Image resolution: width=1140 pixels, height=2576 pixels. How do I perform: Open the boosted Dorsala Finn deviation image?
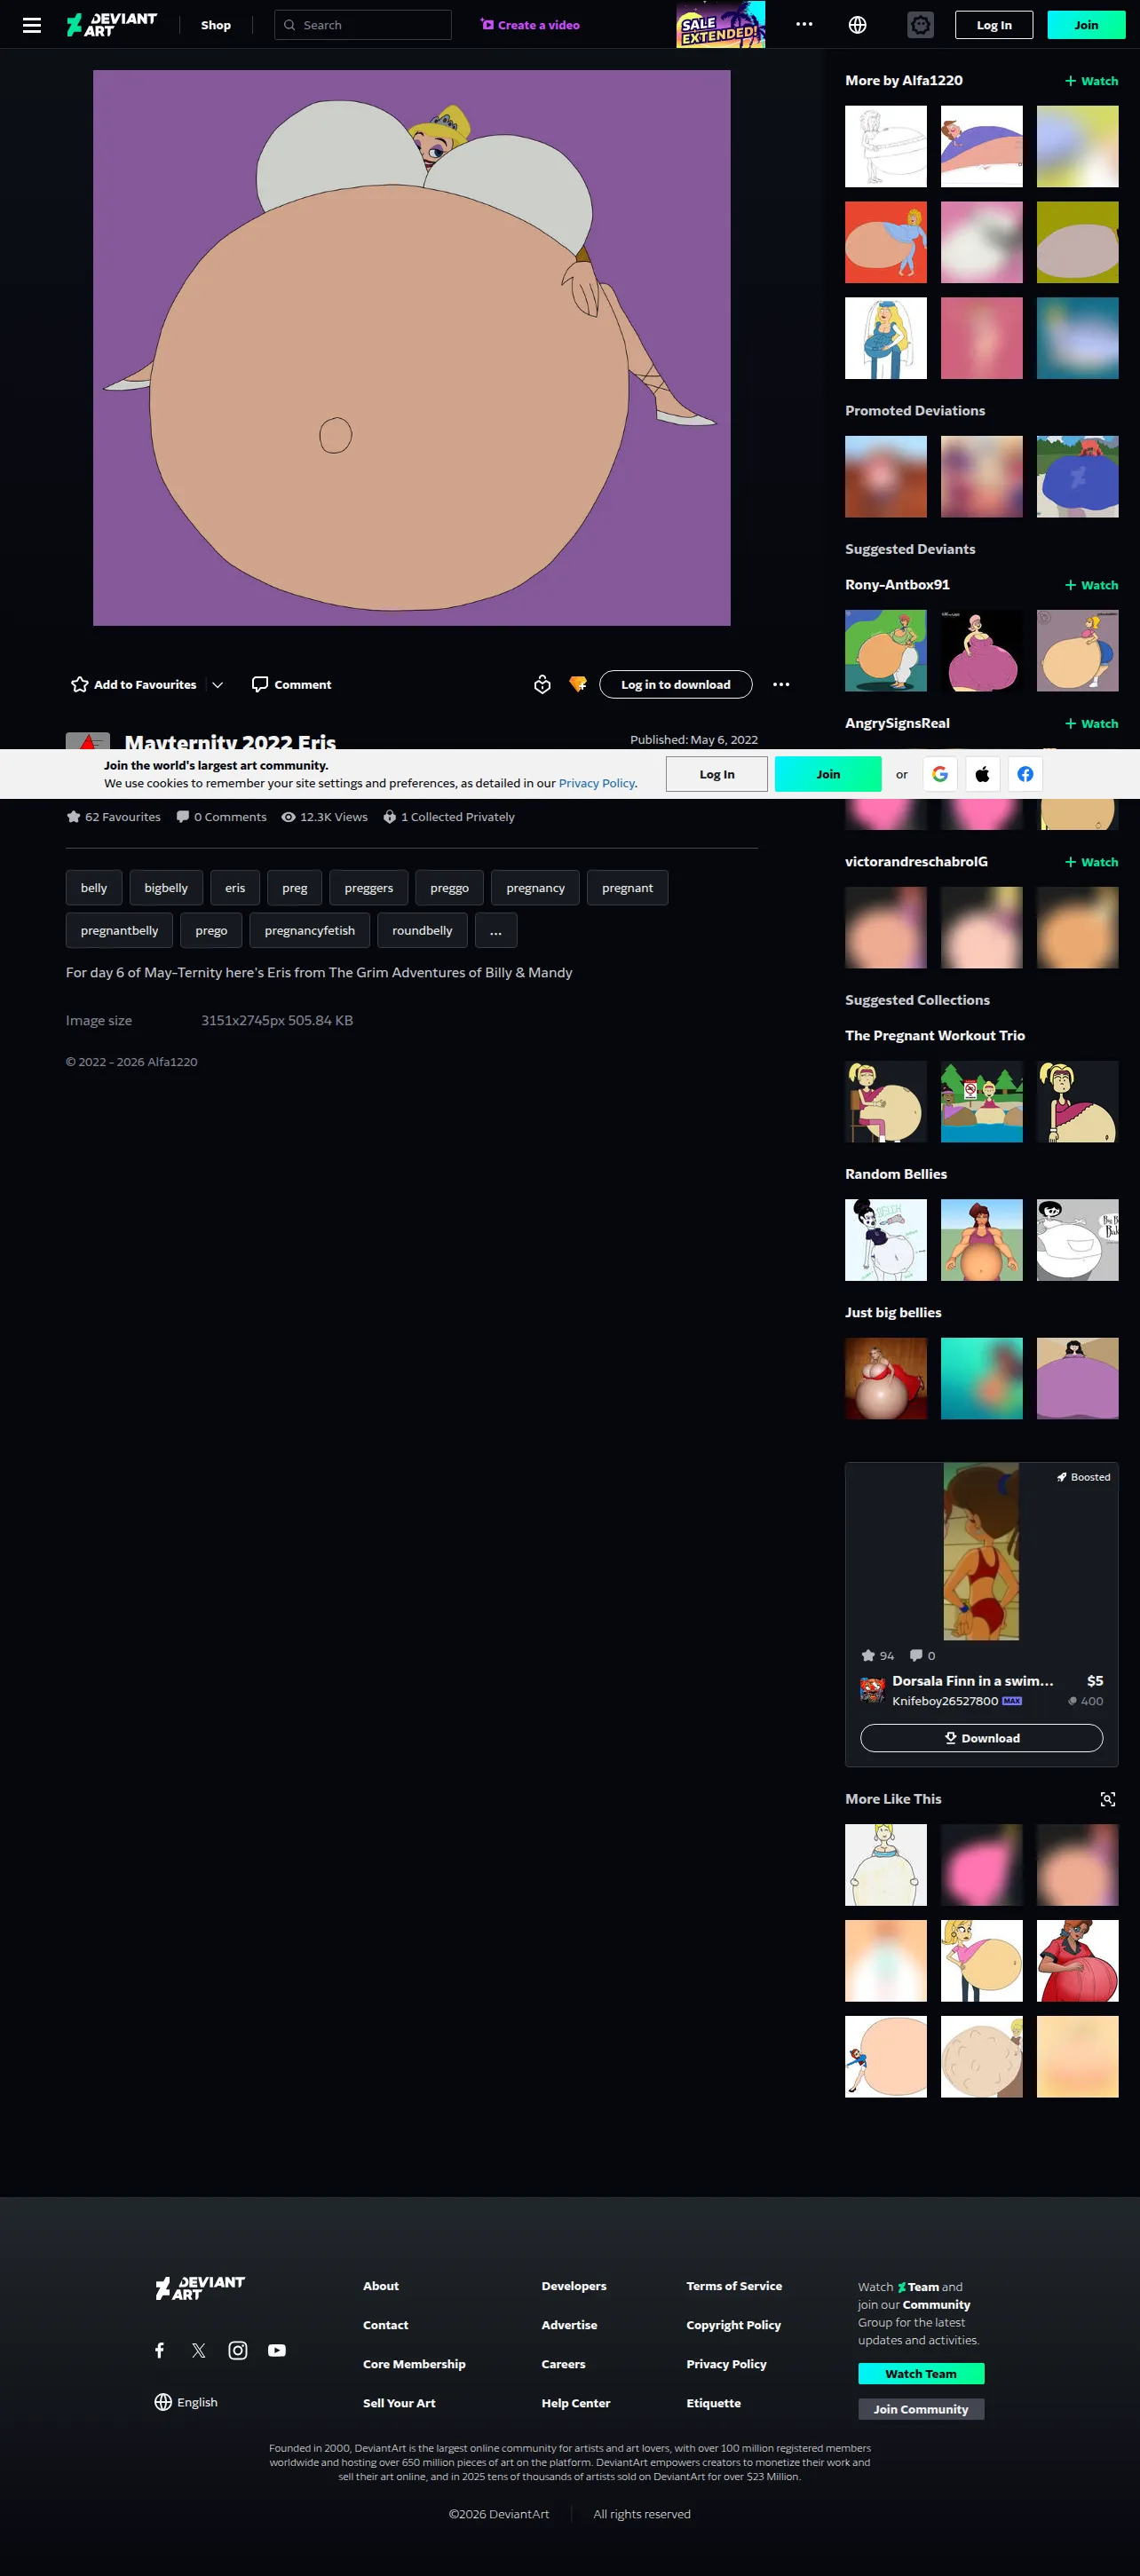[x=981, y=1551]
